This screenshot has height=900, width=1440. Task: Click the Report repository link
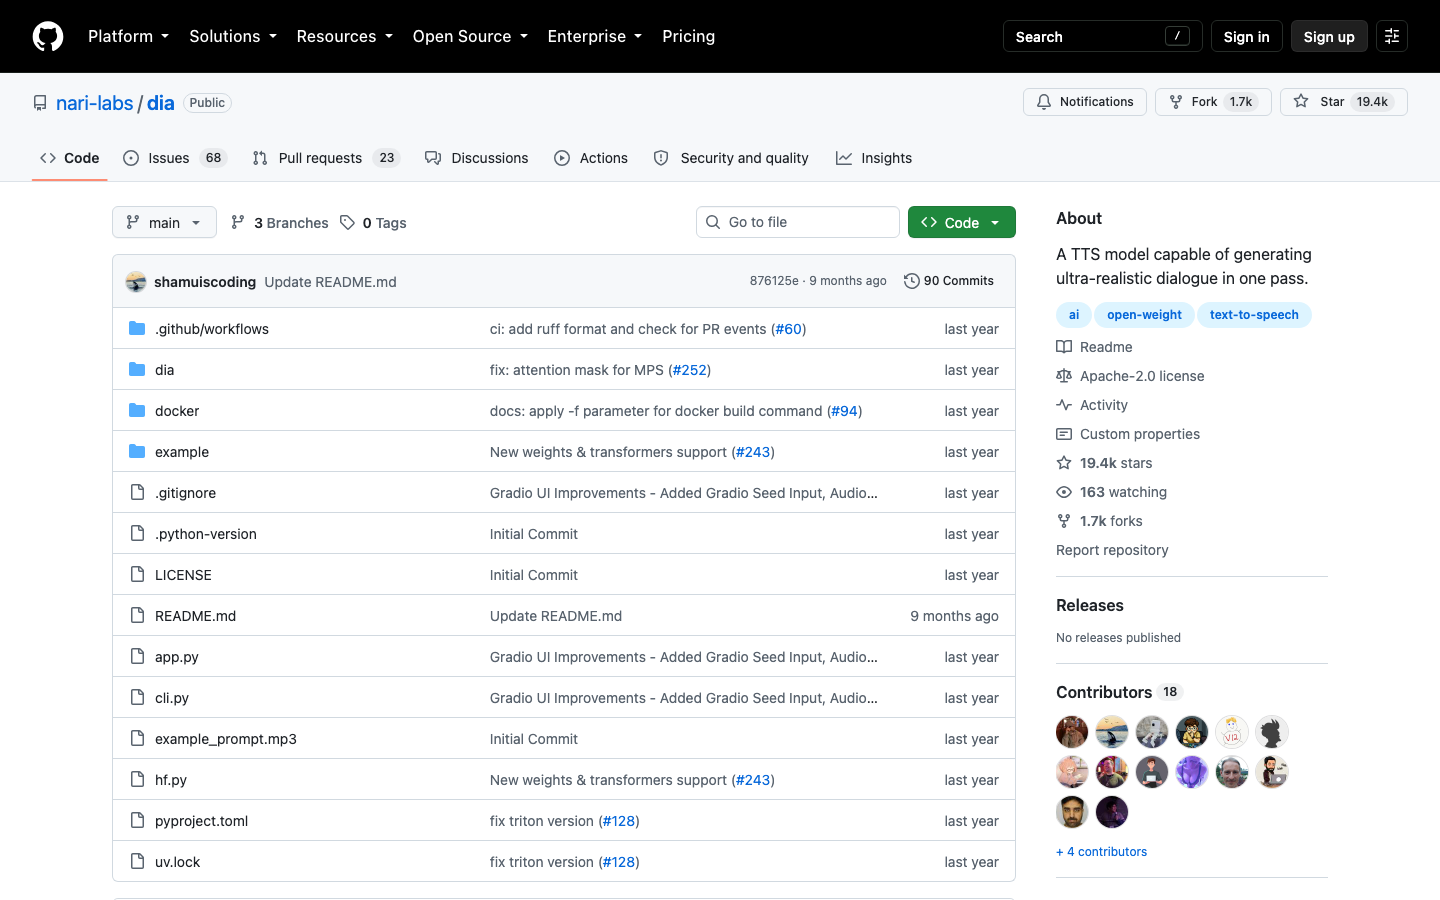point(1112,550)
